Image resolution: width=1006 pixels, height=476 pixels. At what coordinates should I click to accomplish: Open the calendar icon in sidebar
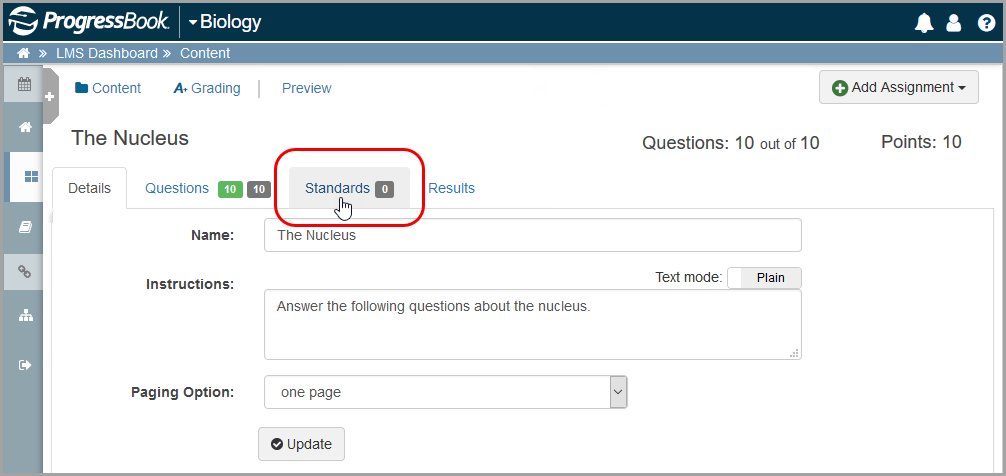pos(24,84)
